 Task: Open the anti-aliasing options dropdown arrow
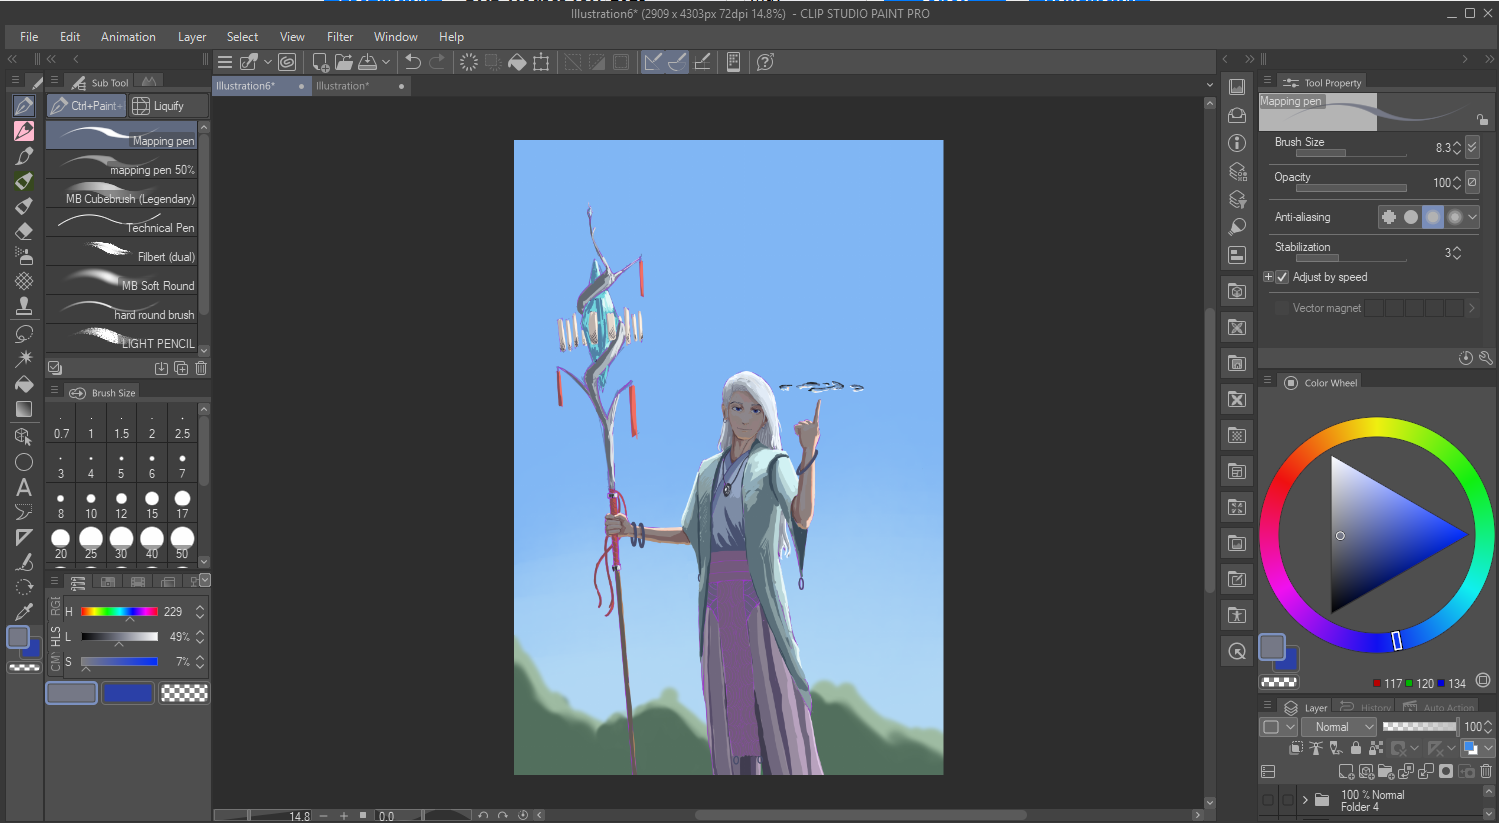[x=1472, y=217]
